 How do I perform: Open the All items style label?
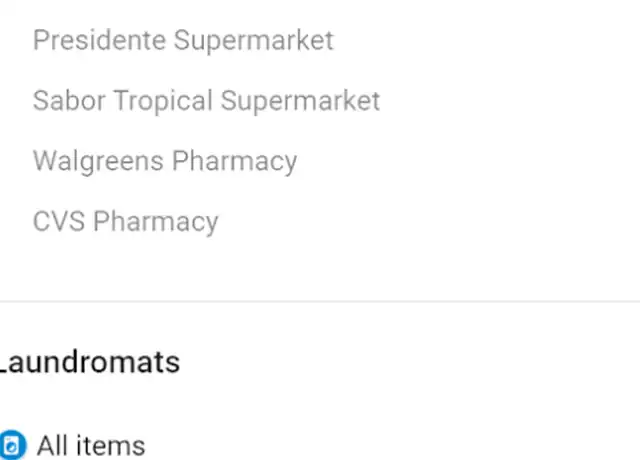click(x=91, y=445)
